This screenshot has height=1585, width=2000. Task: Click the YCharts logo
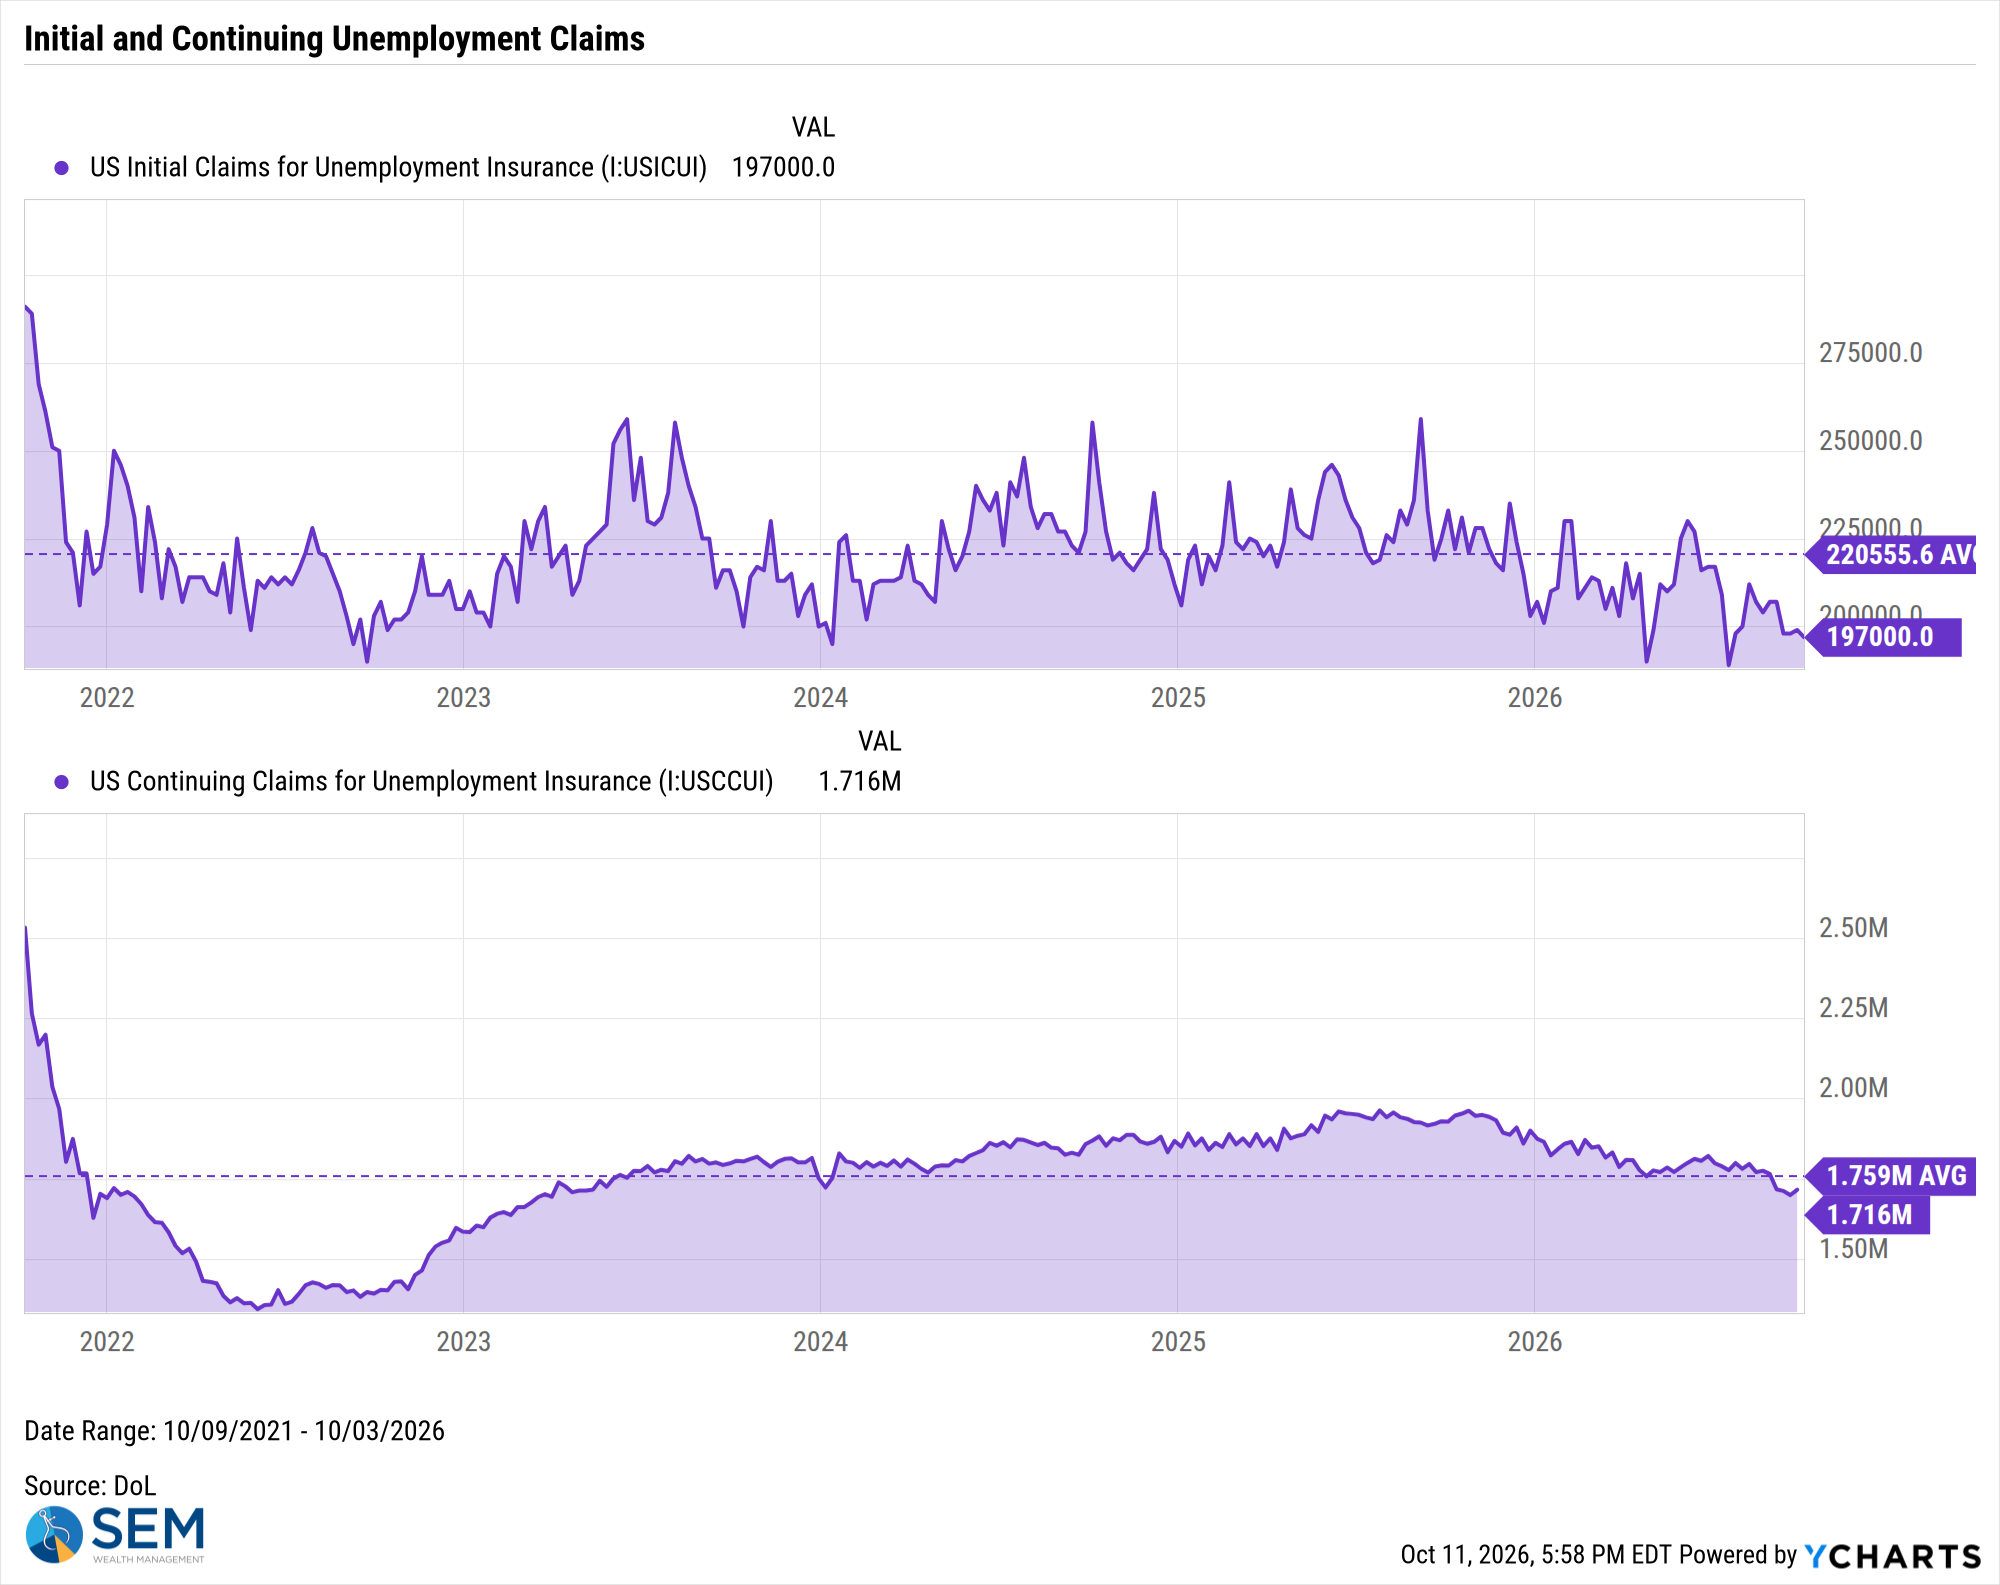coord(1892,1556)
